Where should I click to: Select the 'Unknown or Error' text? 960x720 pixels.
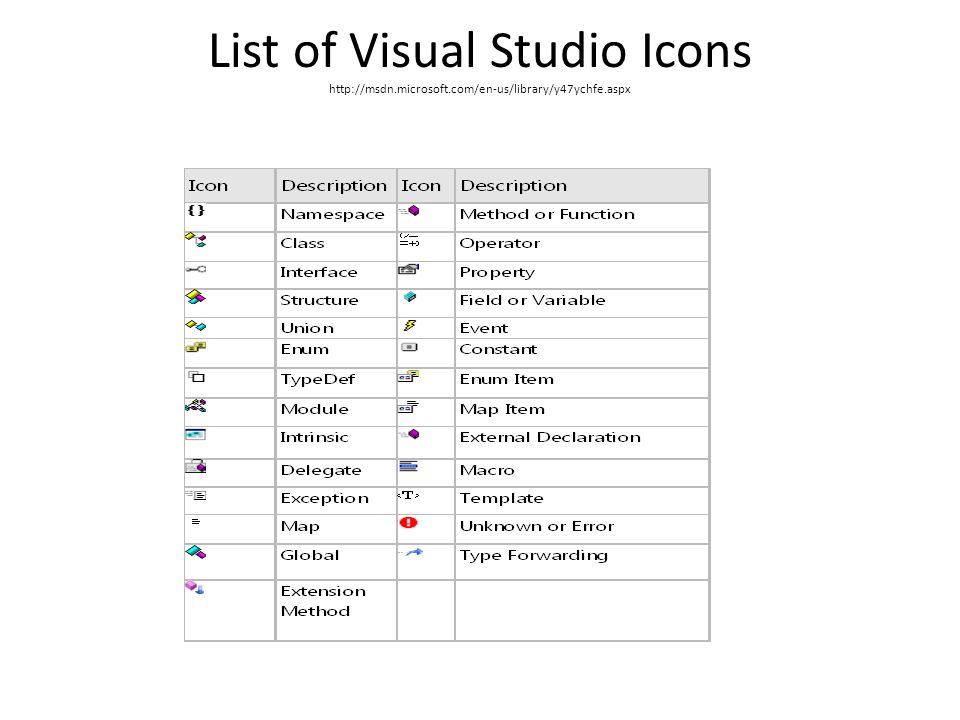click(x=537, y=527)
